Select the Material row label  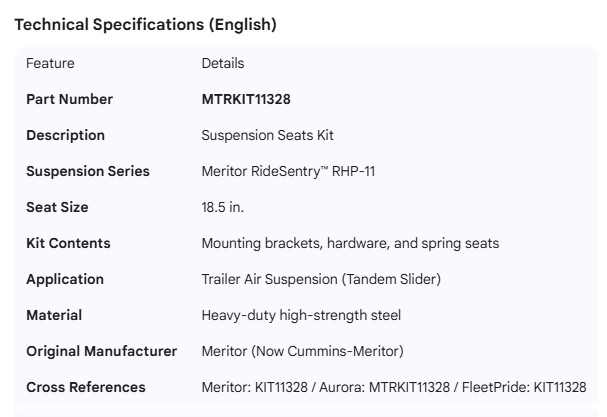coord(54,315)
